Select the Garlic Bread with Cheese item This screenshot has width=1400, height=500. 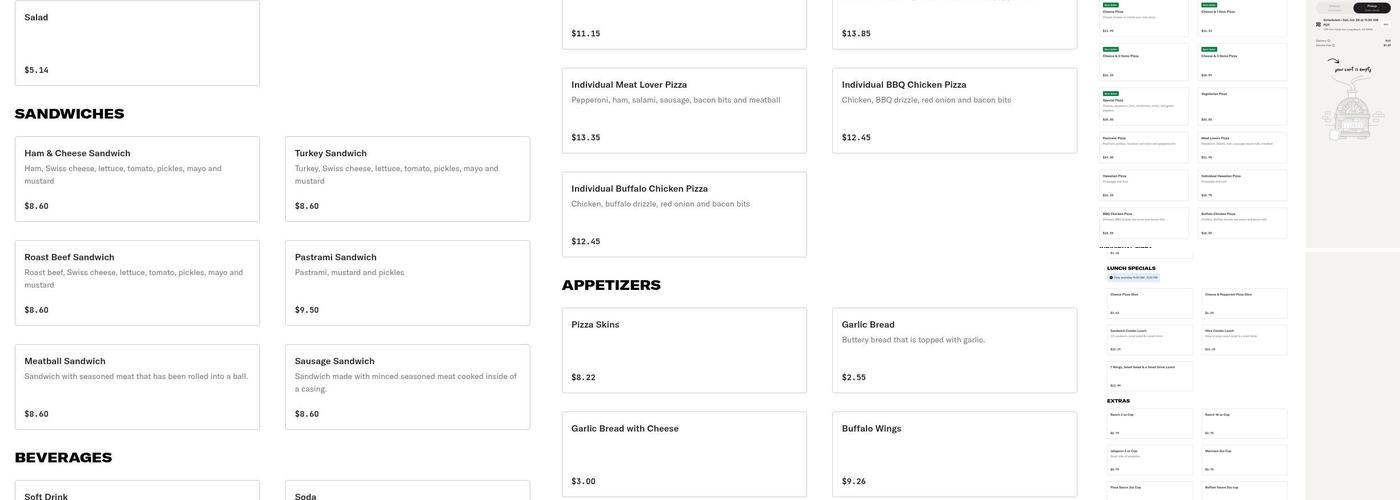pos(684,454)
